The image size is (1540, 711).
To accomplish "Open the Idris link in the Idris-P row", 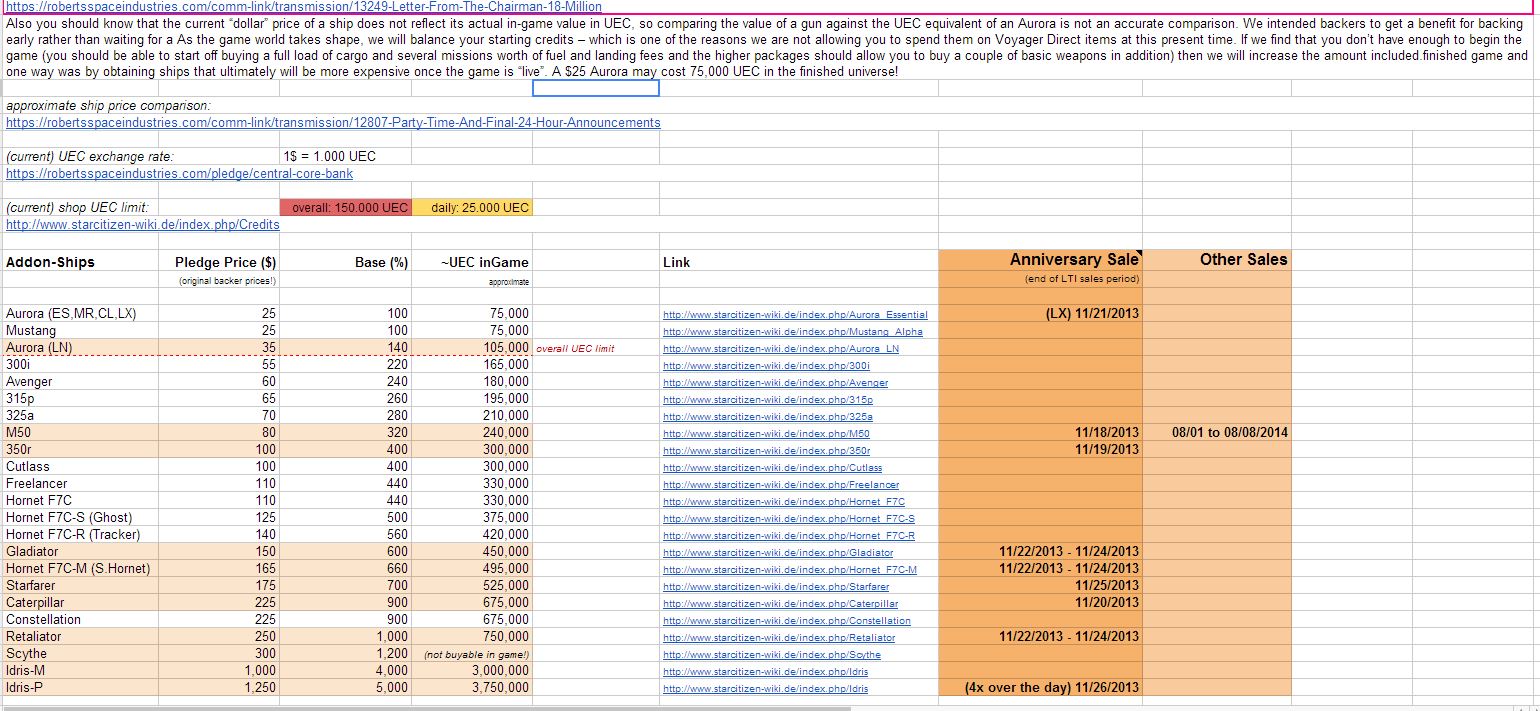I will [765, 688].
